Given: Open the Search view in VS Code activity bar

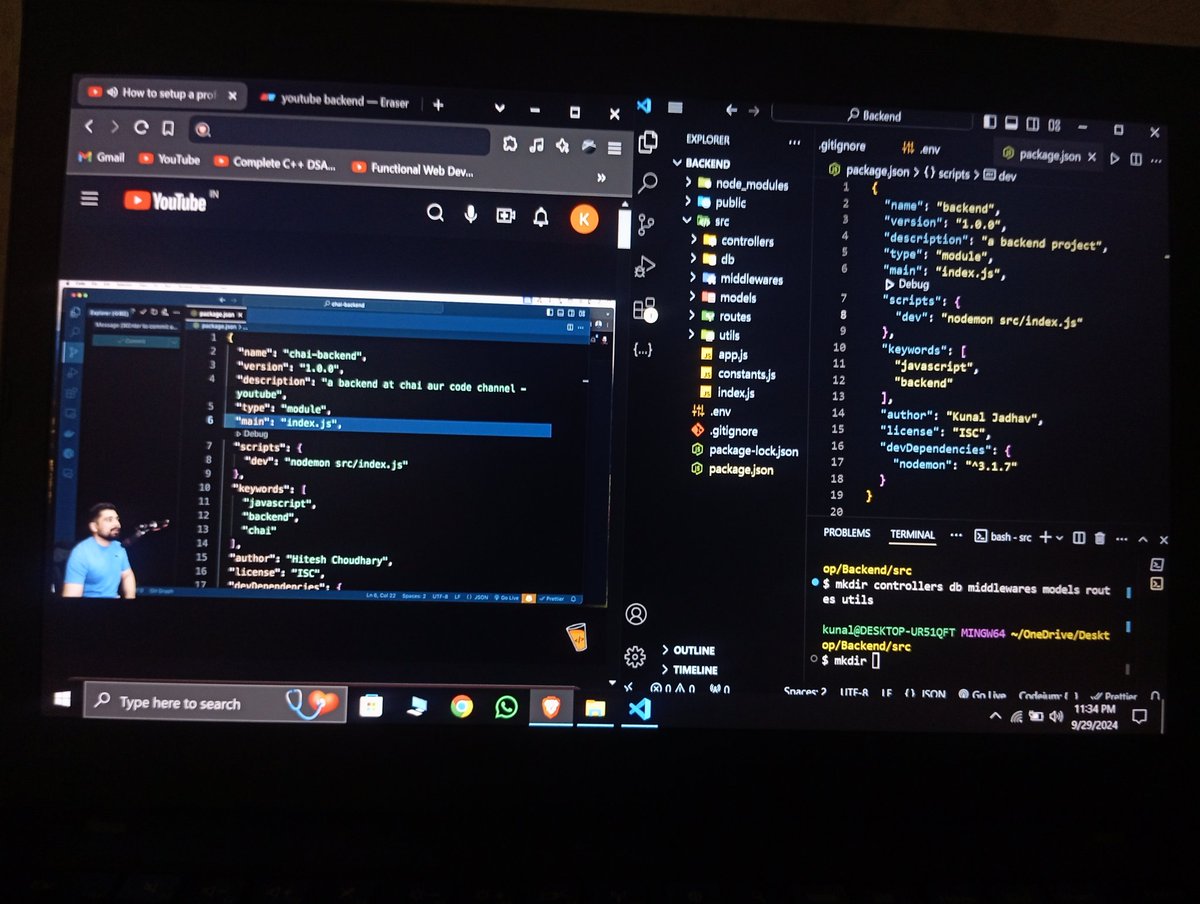Looking at the screenshot, I should click(x=648, y=182).
